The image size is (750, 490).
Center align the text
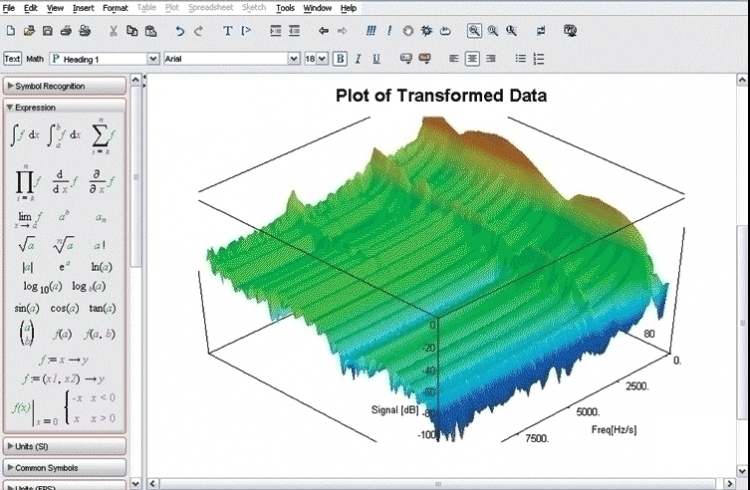pos(472,59)
